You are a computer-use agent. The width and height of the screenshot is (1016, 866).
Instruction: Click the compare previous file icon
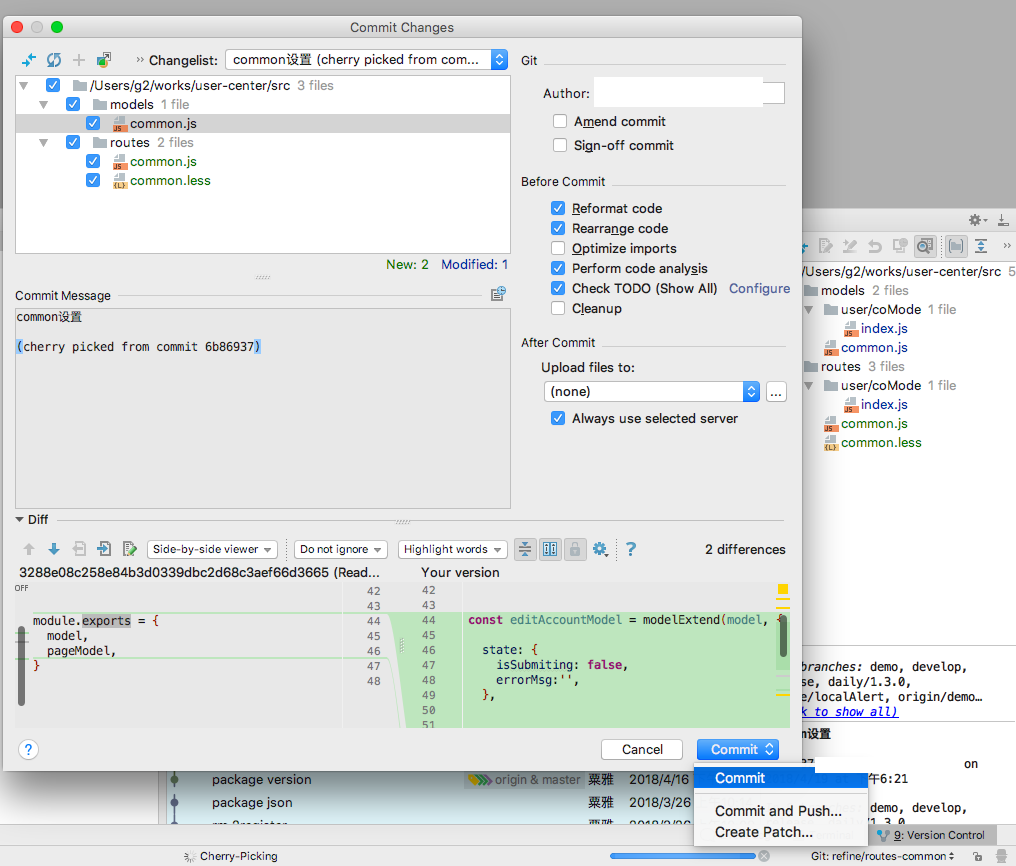[79, 549]
